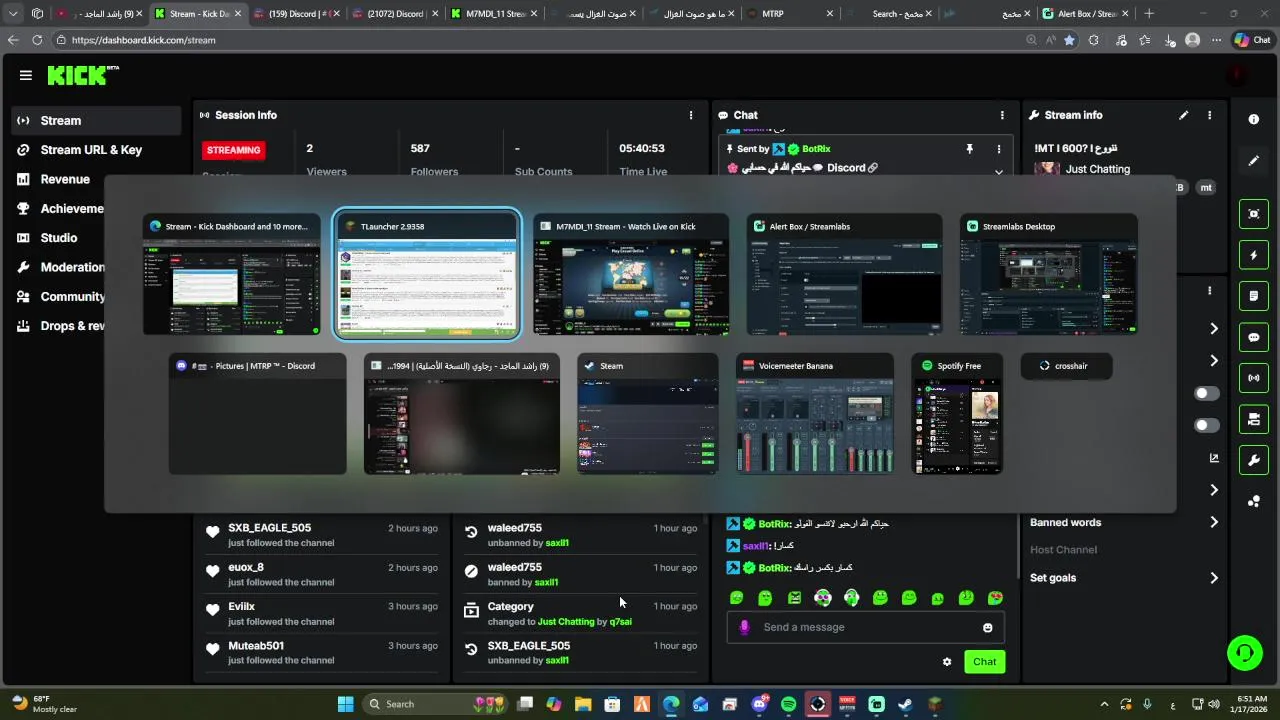Screen dimensions: 1280x720
Task: Open Steam from the taskbar
Action: (x=905, y=704)
